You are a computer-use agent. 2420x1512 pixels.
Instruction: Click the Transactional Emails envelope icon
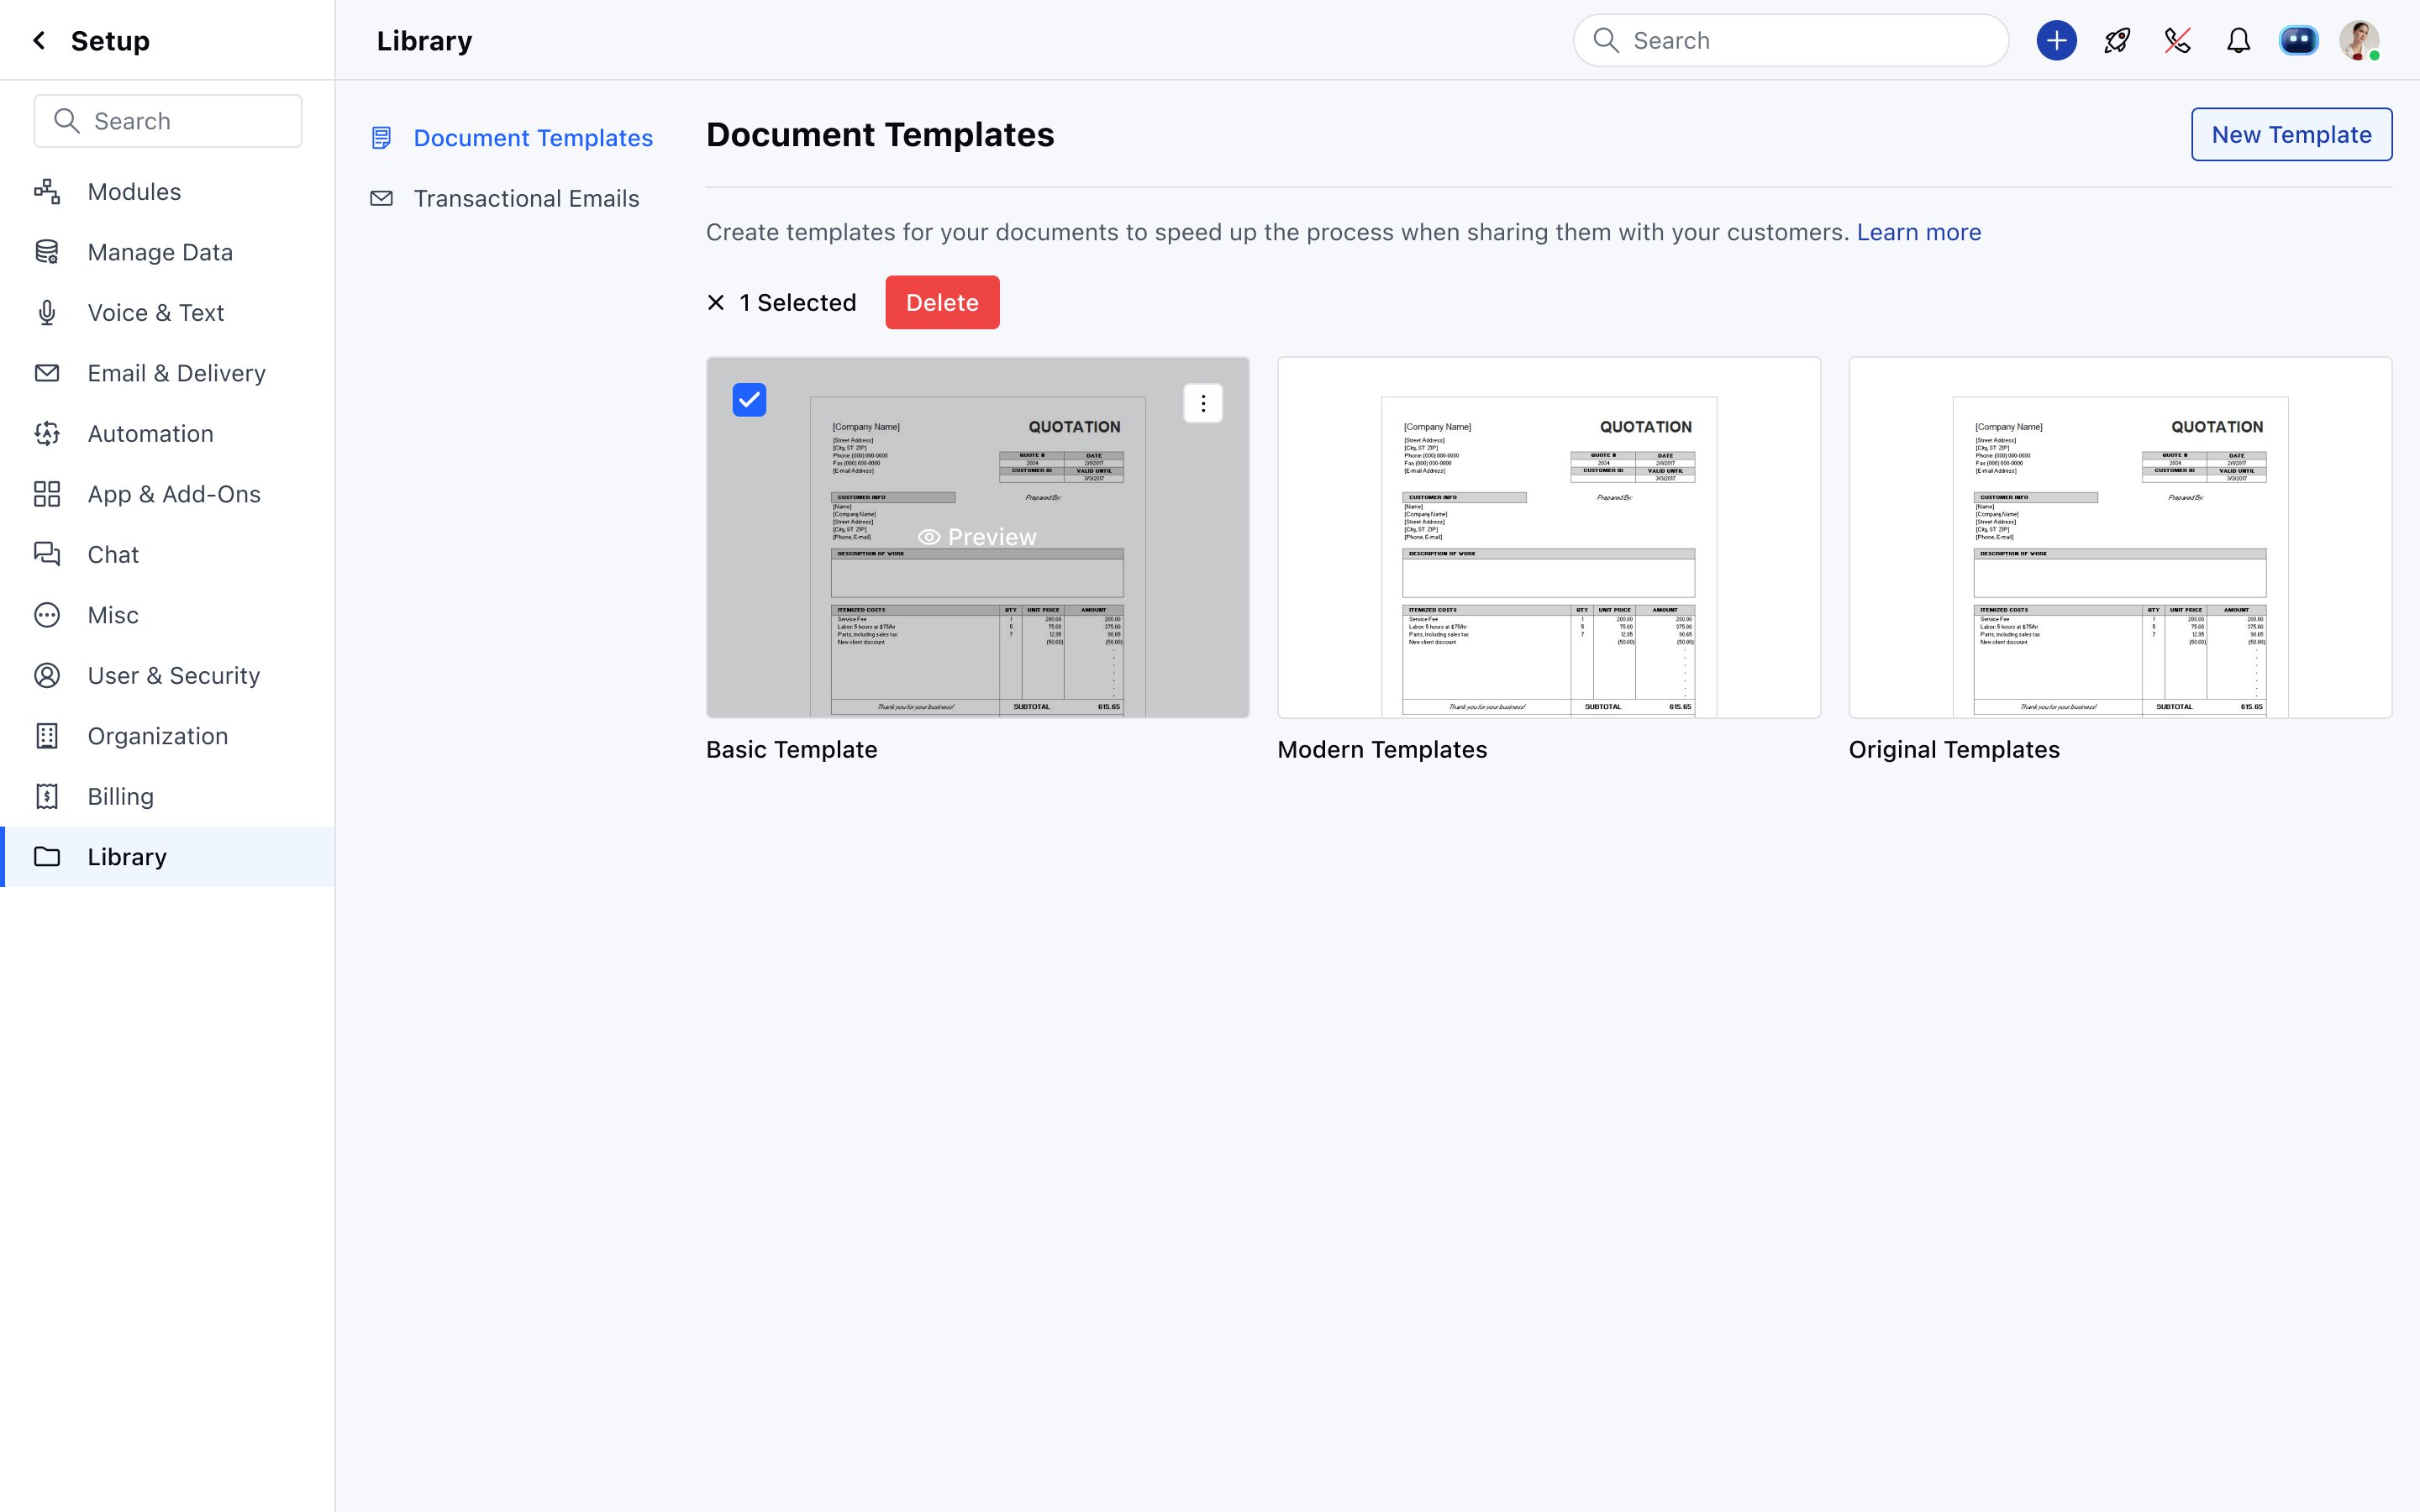[x=381, y=198]
